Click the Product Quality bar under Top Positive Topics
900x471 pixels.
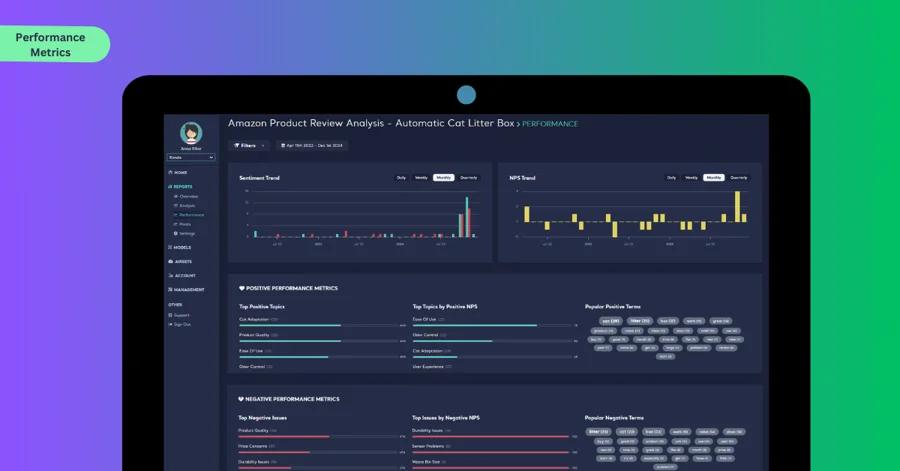290,341
